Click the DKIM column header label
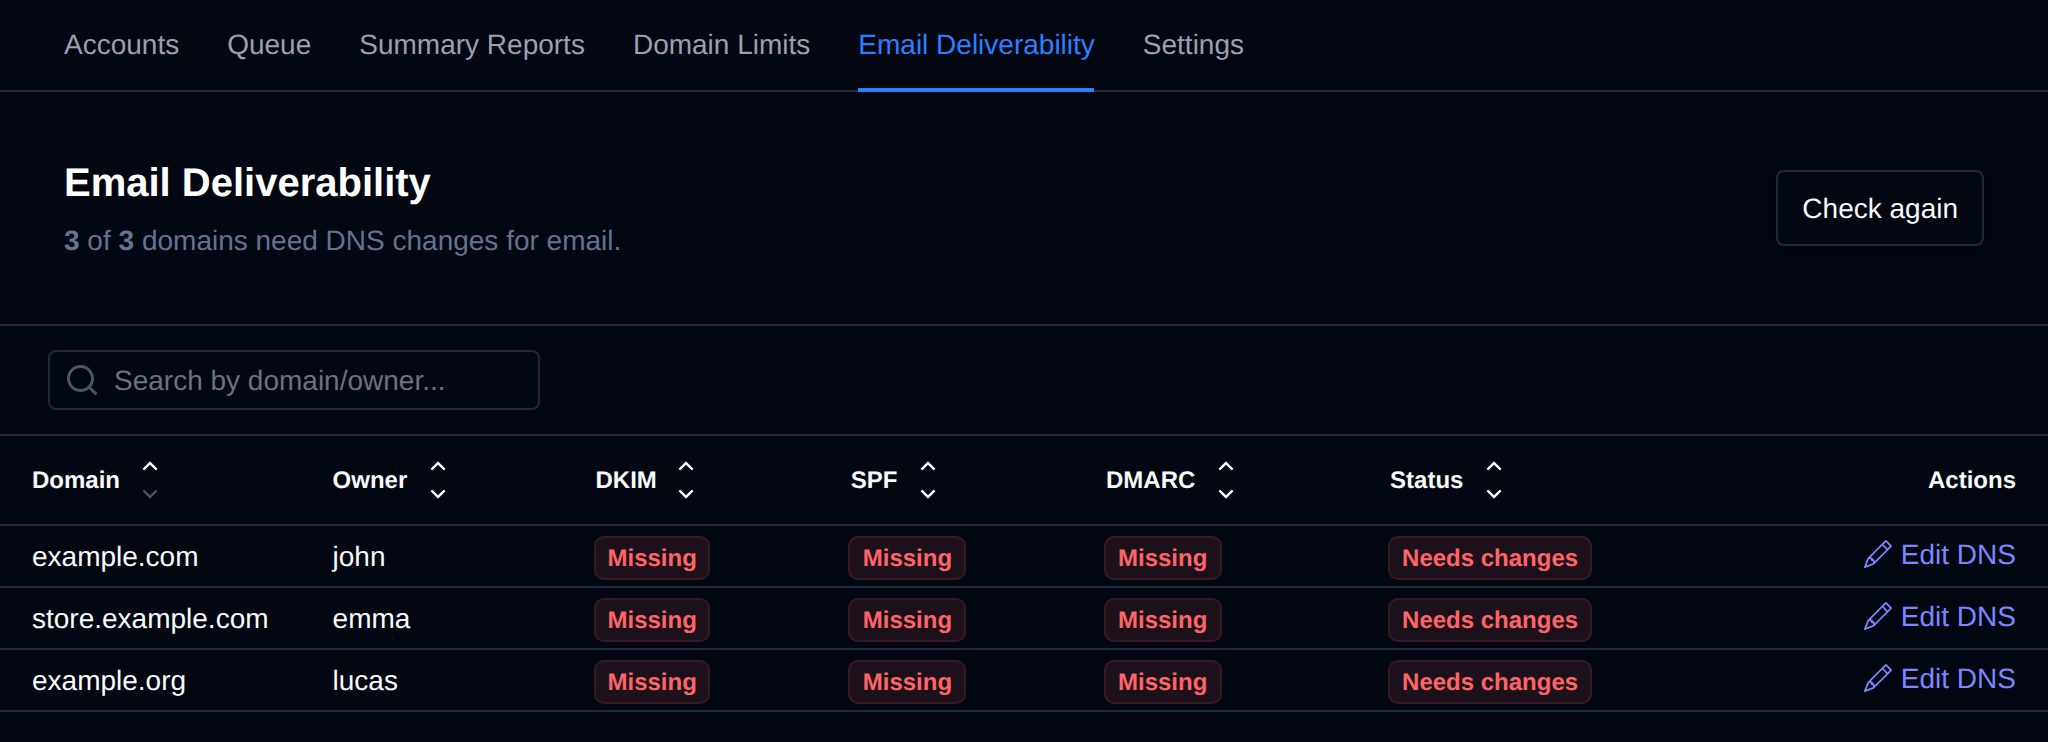This screenshot has width=2048, height=742. [x=626, y=480]
